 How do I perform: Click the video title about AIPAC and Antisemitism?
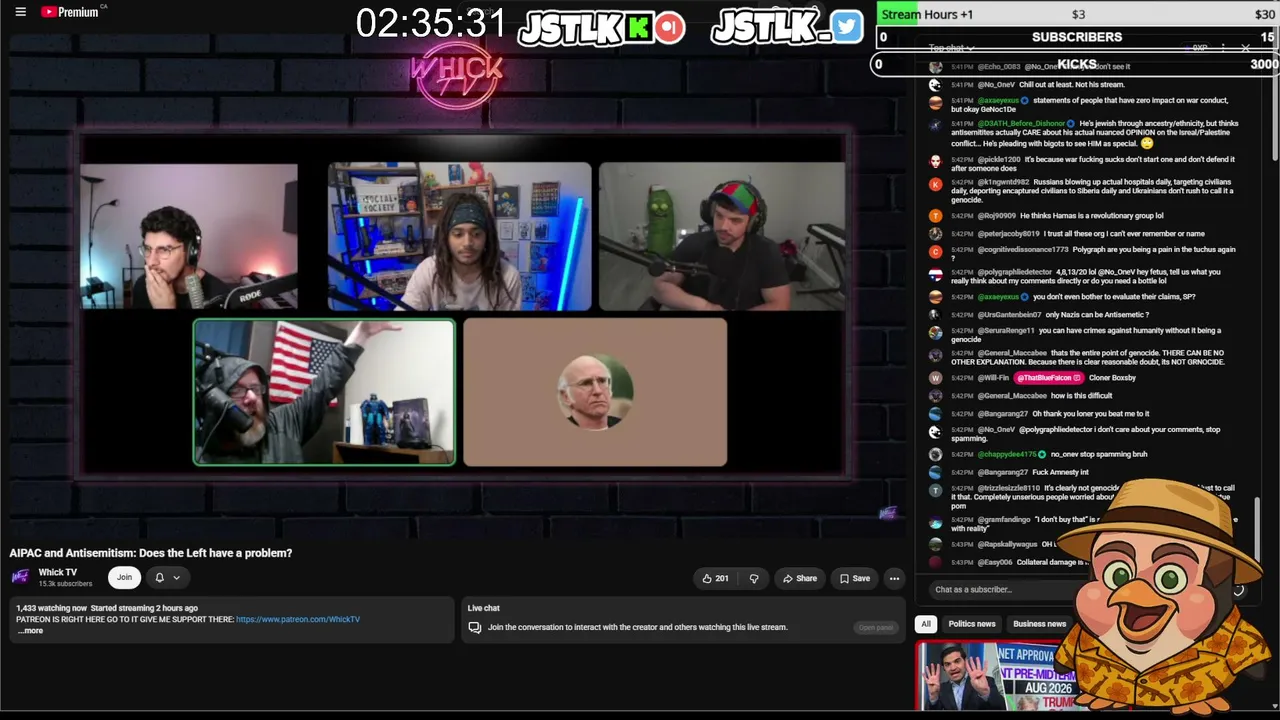click(151, 553)
